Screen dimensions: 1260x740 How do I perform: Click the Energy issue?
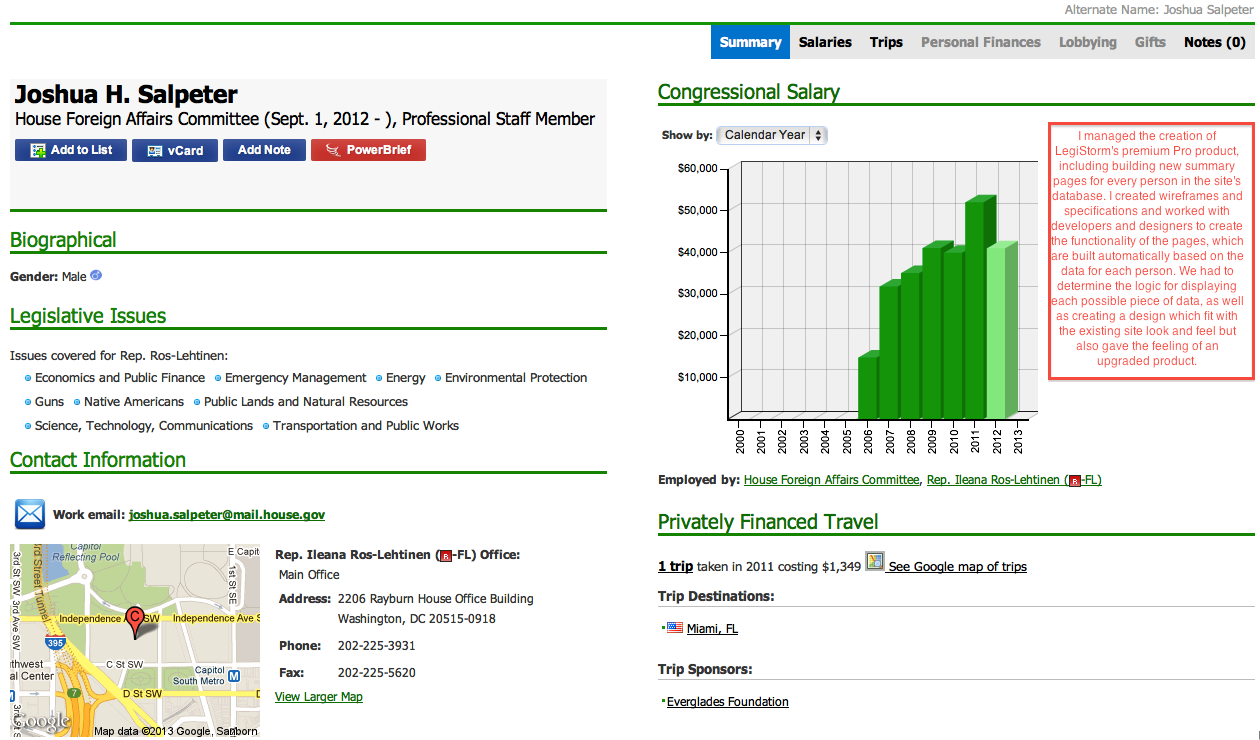[405, 378]
